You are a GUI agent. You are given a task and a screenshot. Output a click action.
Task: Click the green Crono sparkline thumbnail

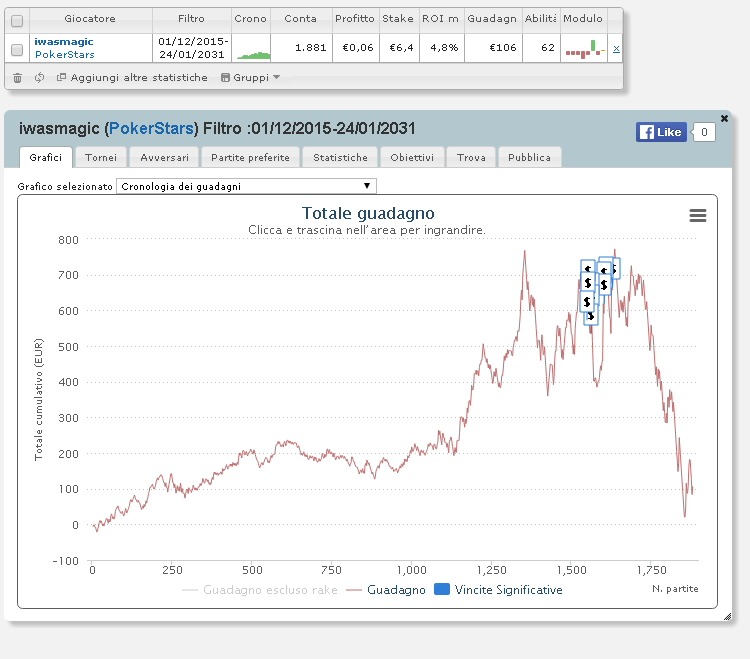pos(254,55)
